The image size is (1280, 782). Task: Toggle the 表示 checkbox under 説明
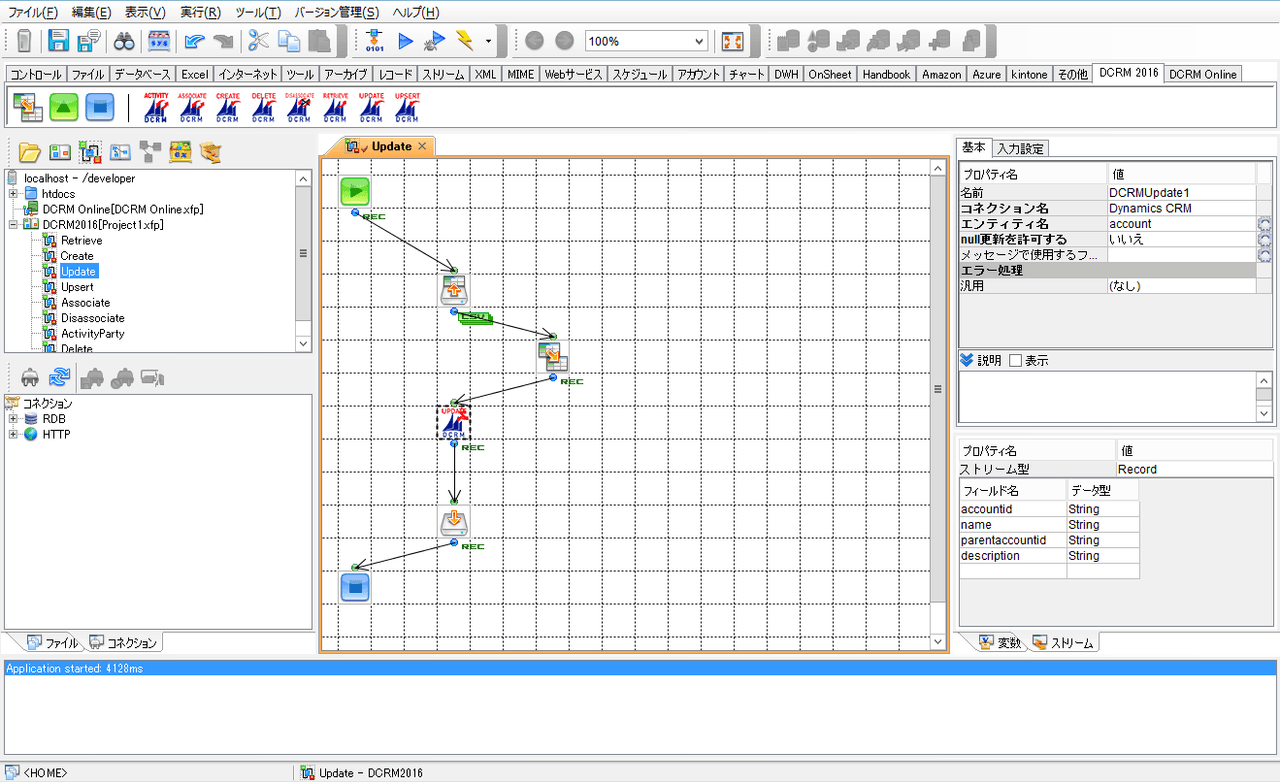pos(1016,360)
